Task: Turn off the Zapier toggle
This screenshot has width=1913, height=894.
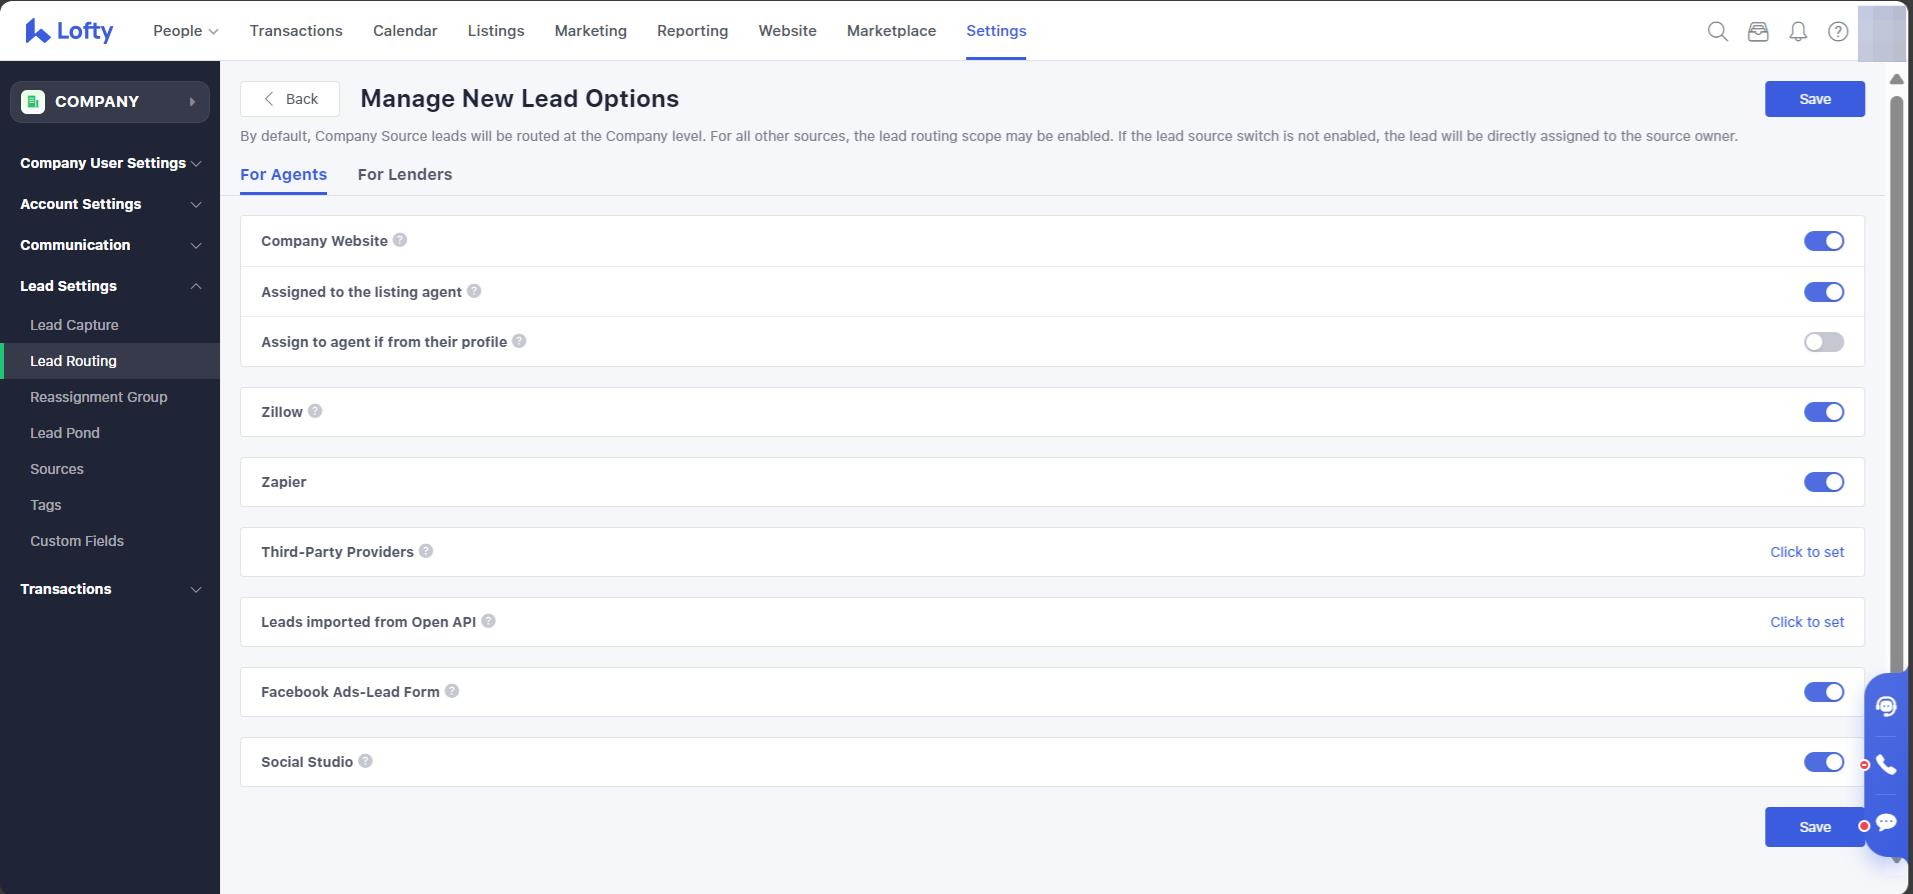Action: [x=1823, y=482]
